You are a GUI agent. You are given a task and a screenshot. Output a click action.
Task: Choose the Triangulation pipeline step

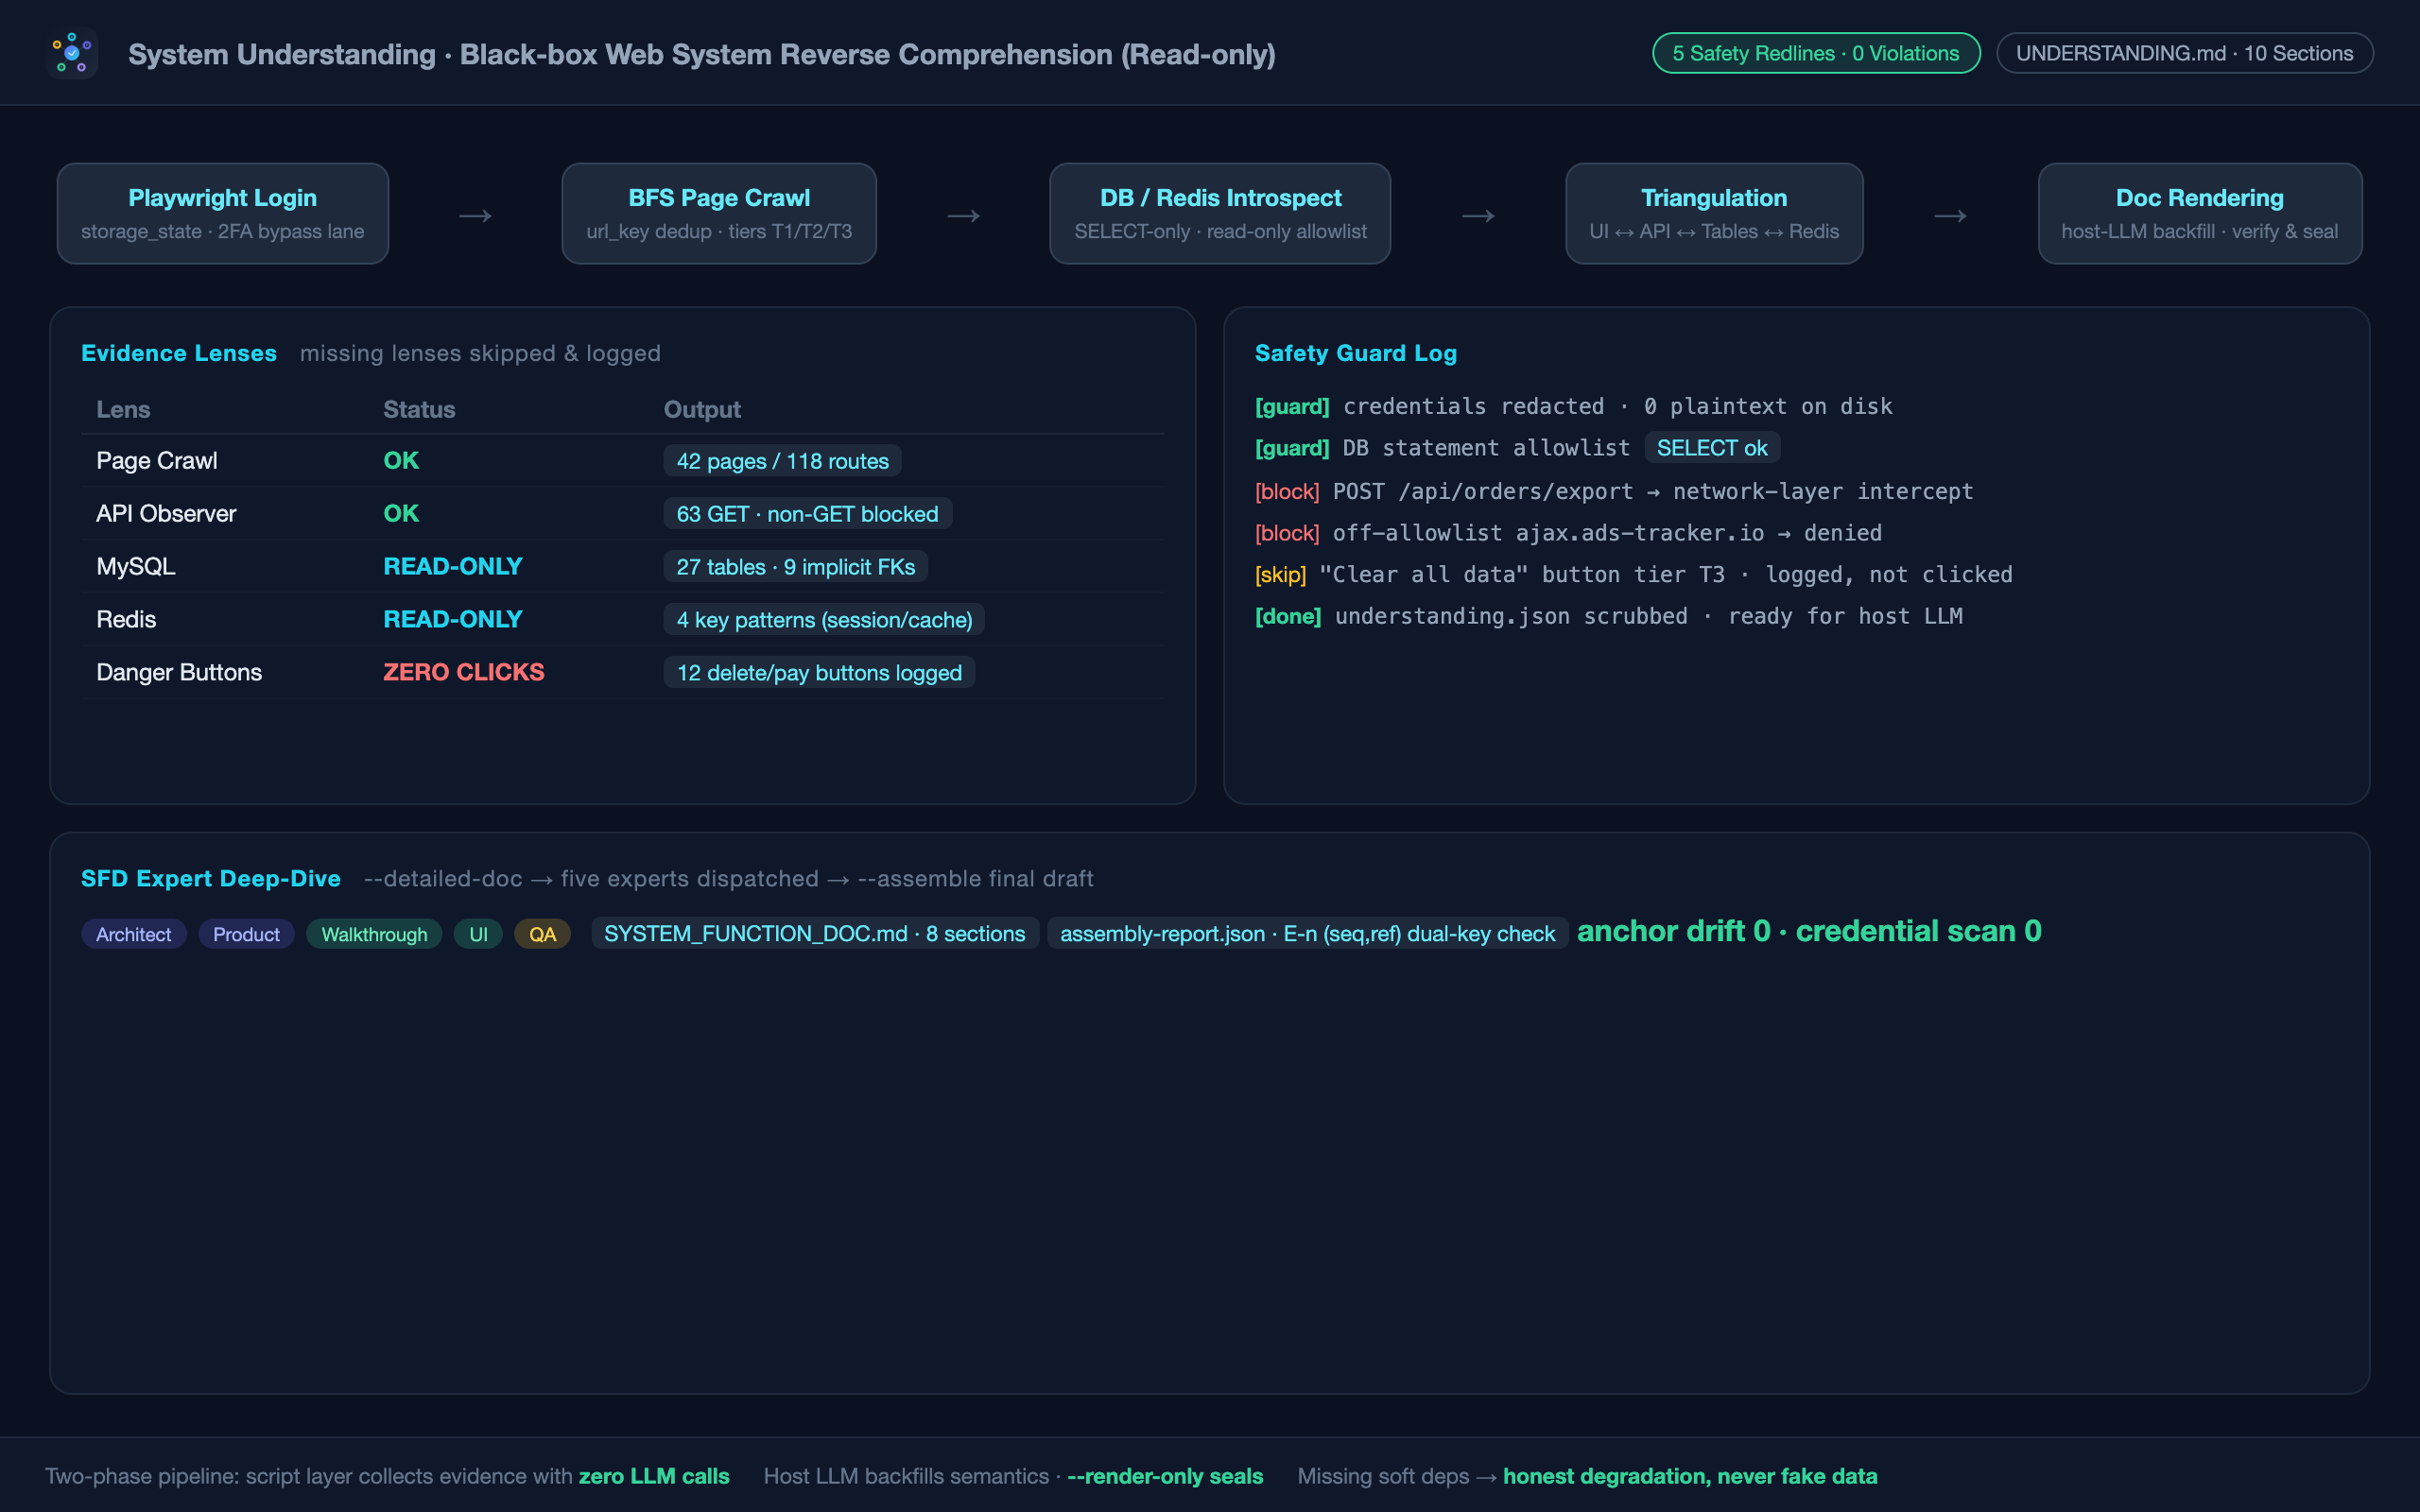[1714, 214]
